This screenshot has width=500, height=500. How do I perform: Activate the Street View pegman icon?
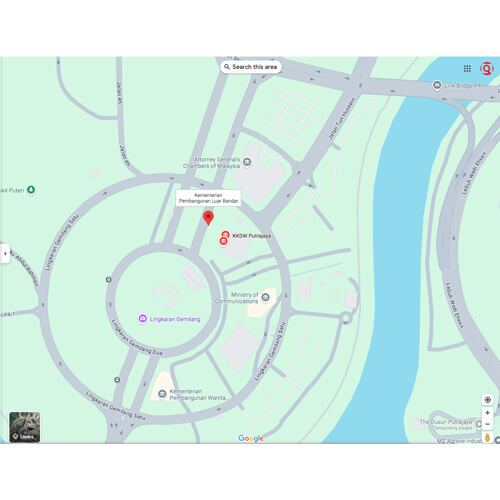488,437
